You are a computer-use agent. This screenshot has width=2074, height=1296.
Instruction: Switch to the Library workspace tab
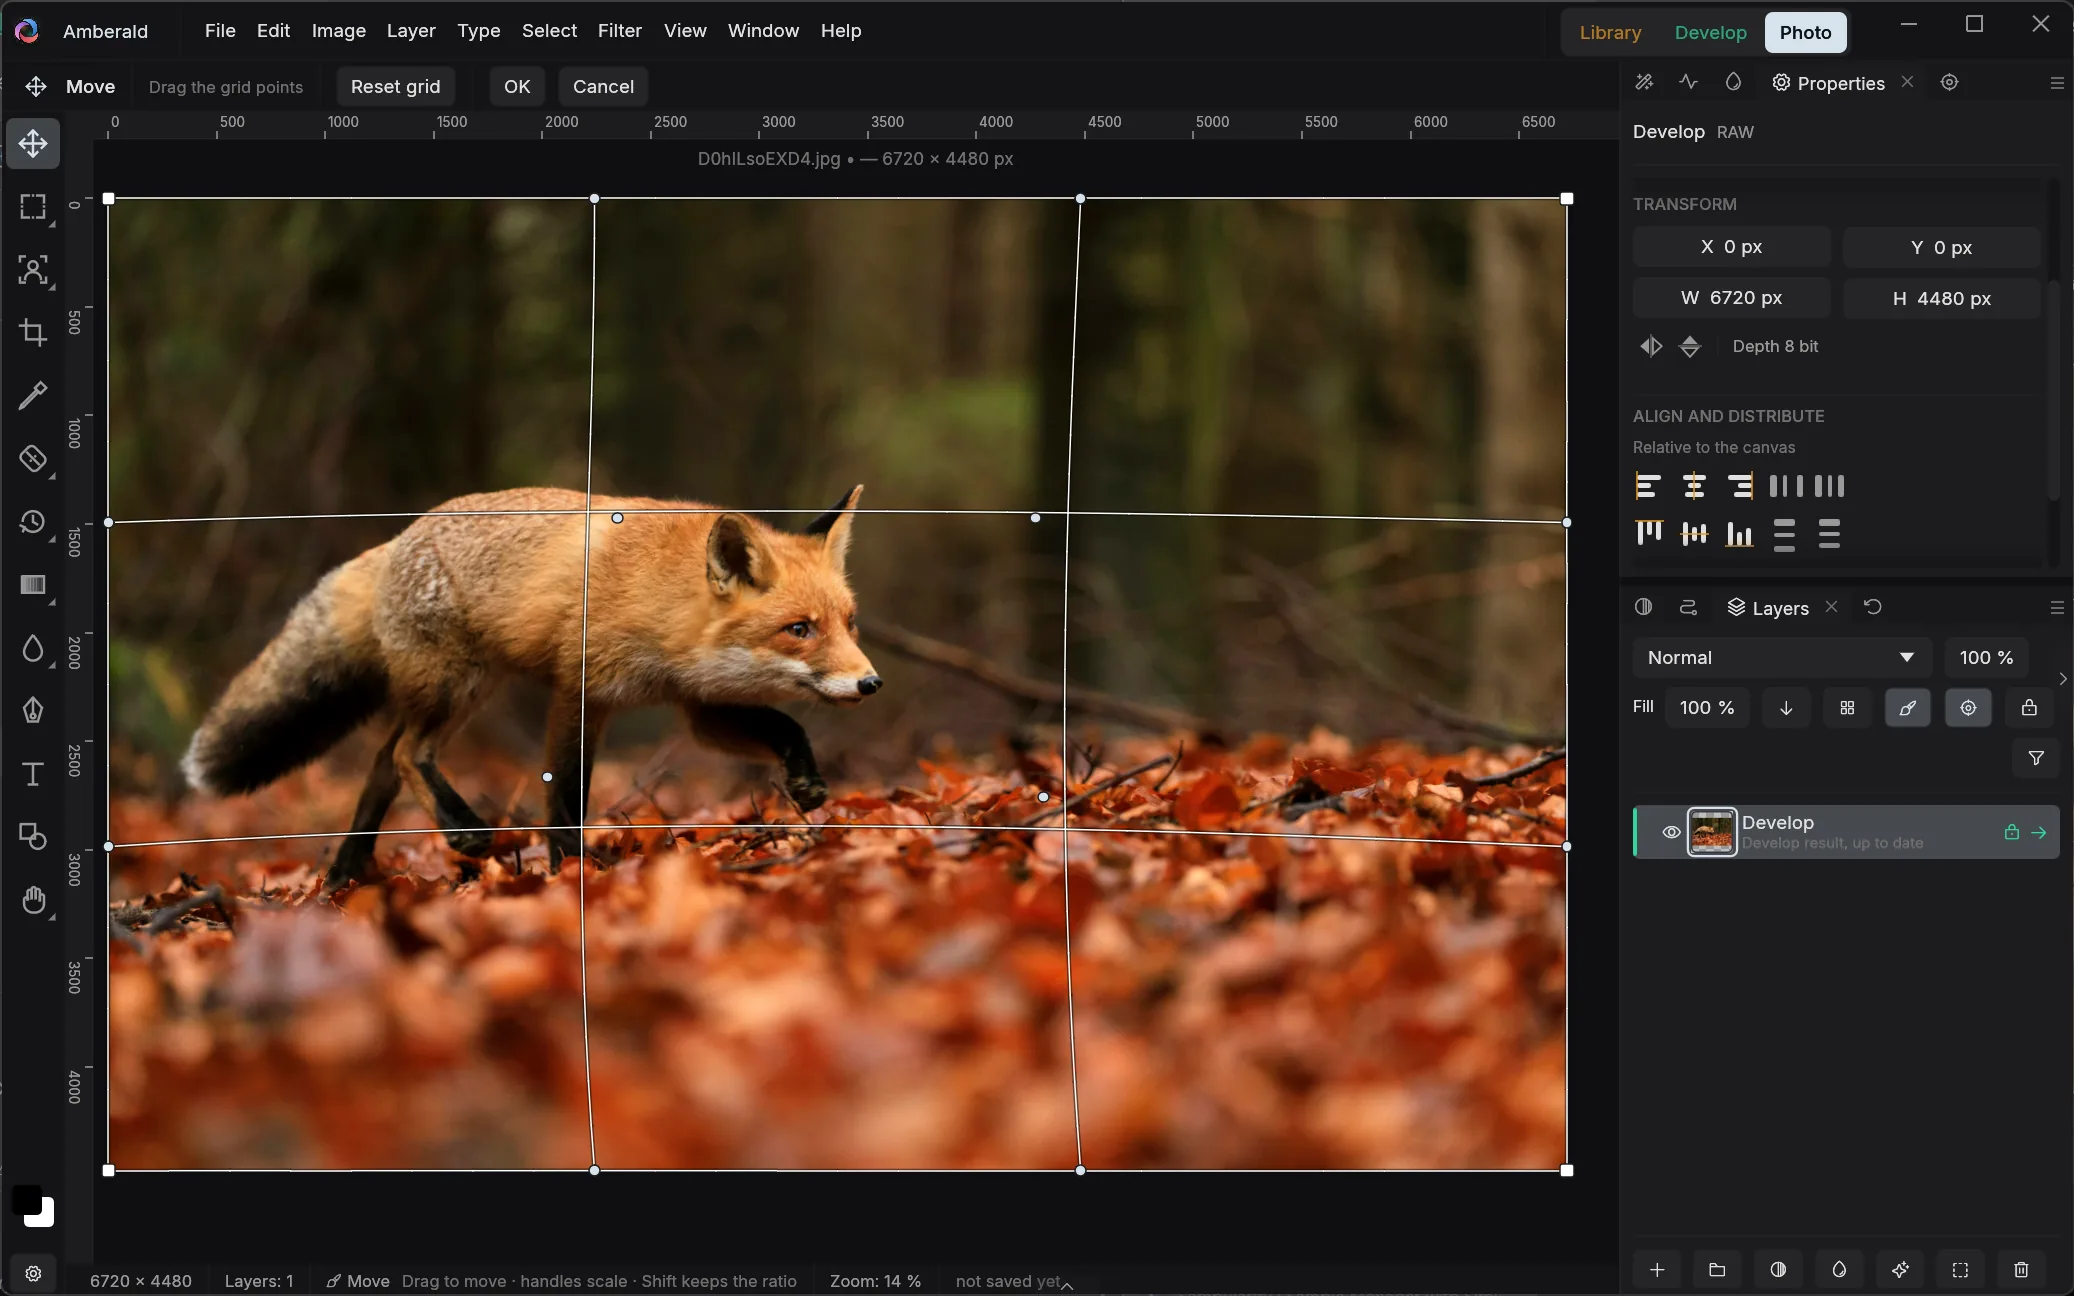(1610, 32)
